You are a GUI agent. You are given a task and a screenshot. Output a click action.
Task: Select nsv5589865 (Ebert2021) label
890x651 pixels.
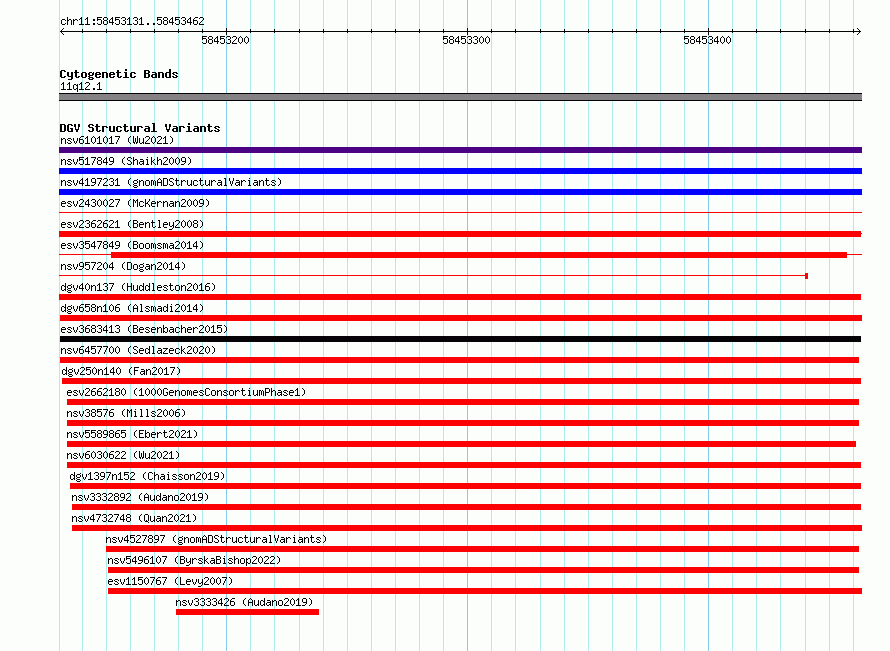tap(132, 434)
